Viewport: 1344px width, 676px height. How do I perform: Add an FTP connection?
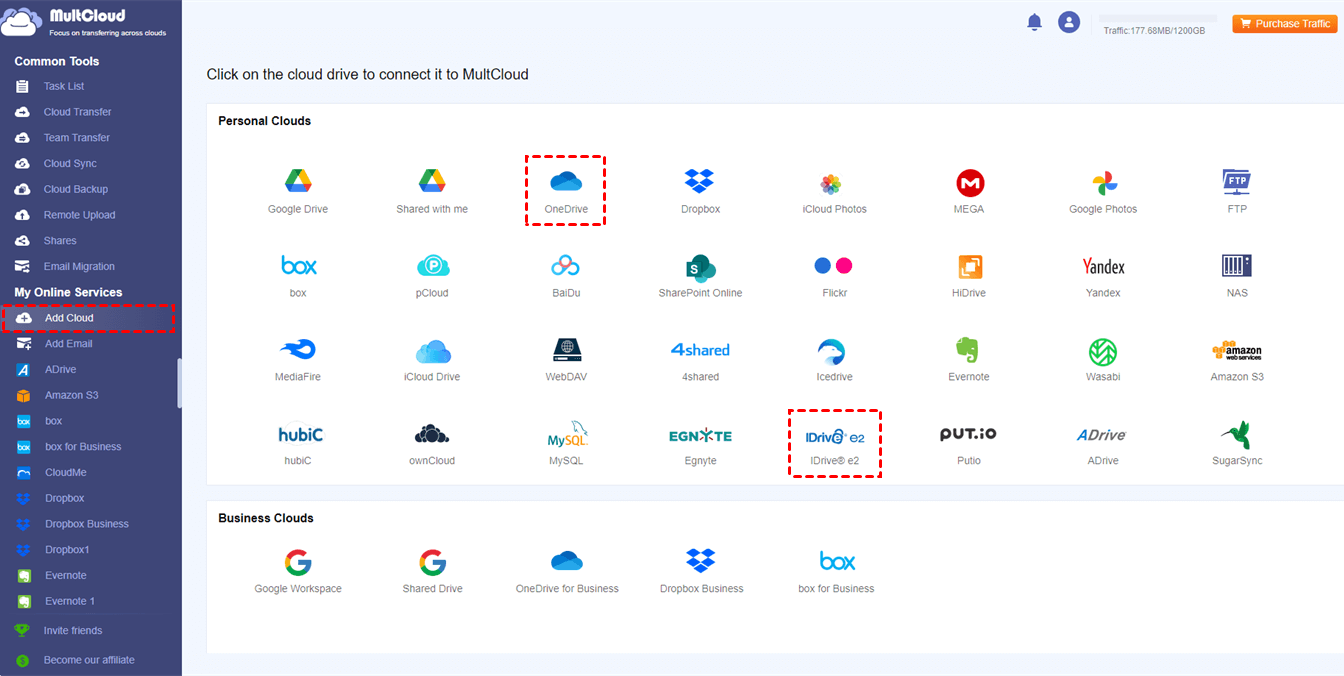[1237, 191]
